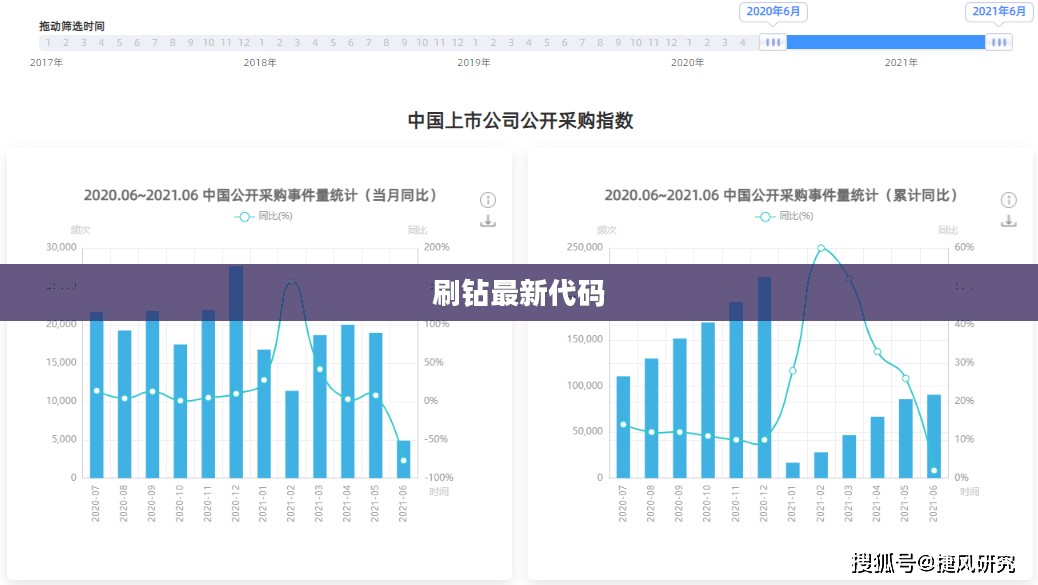Click the 2020-07 bar in 累计同比 chart
The image size is (1038, 585).
623,427
